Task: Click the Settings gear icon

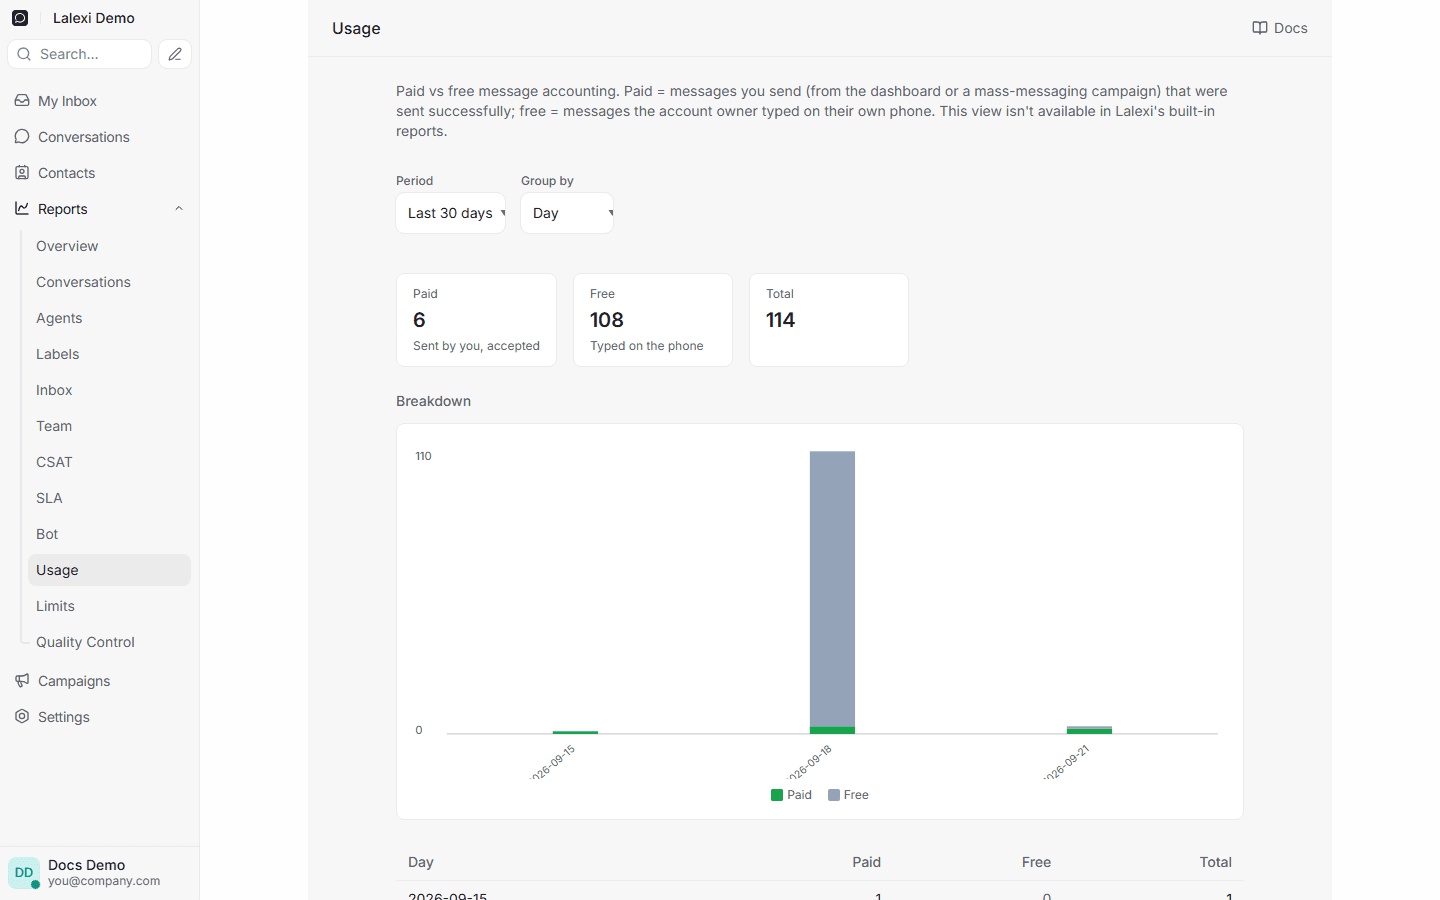Action: pos(22,717)
